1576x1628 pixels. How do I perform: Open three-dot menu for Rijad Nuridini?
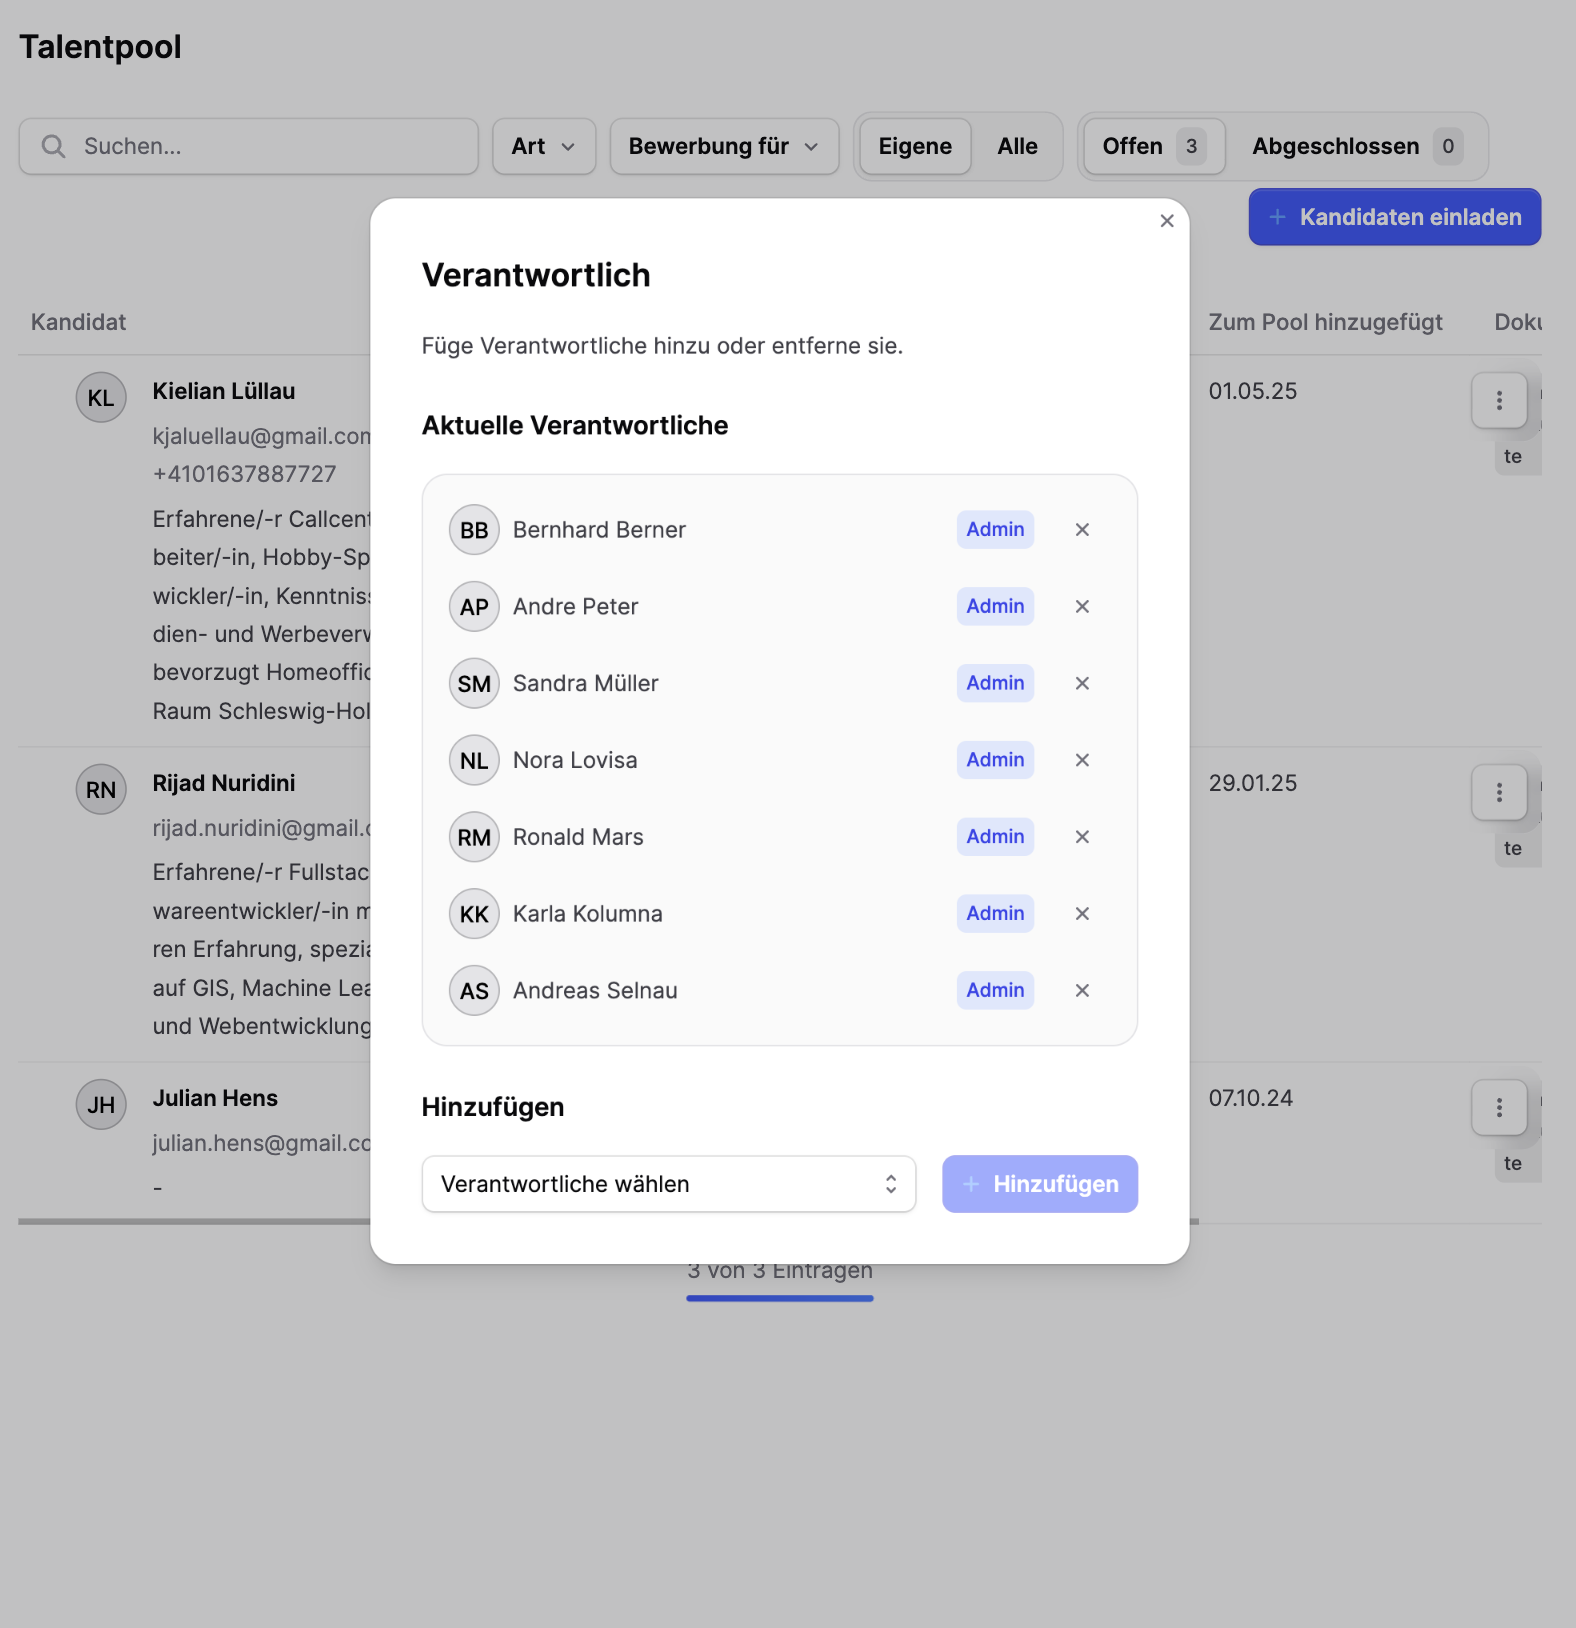(x=1498, y=793)
